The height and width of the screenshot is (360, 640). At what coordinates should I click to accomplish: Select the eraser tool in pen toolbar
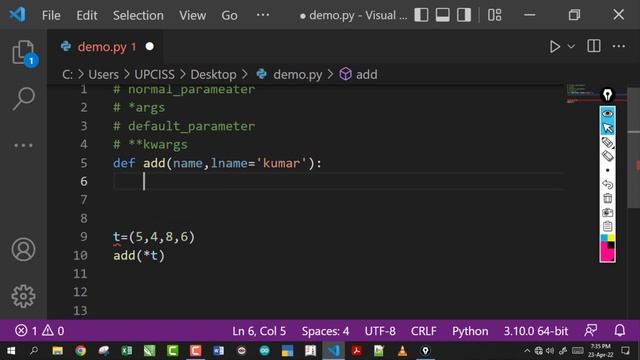[607, 156]
